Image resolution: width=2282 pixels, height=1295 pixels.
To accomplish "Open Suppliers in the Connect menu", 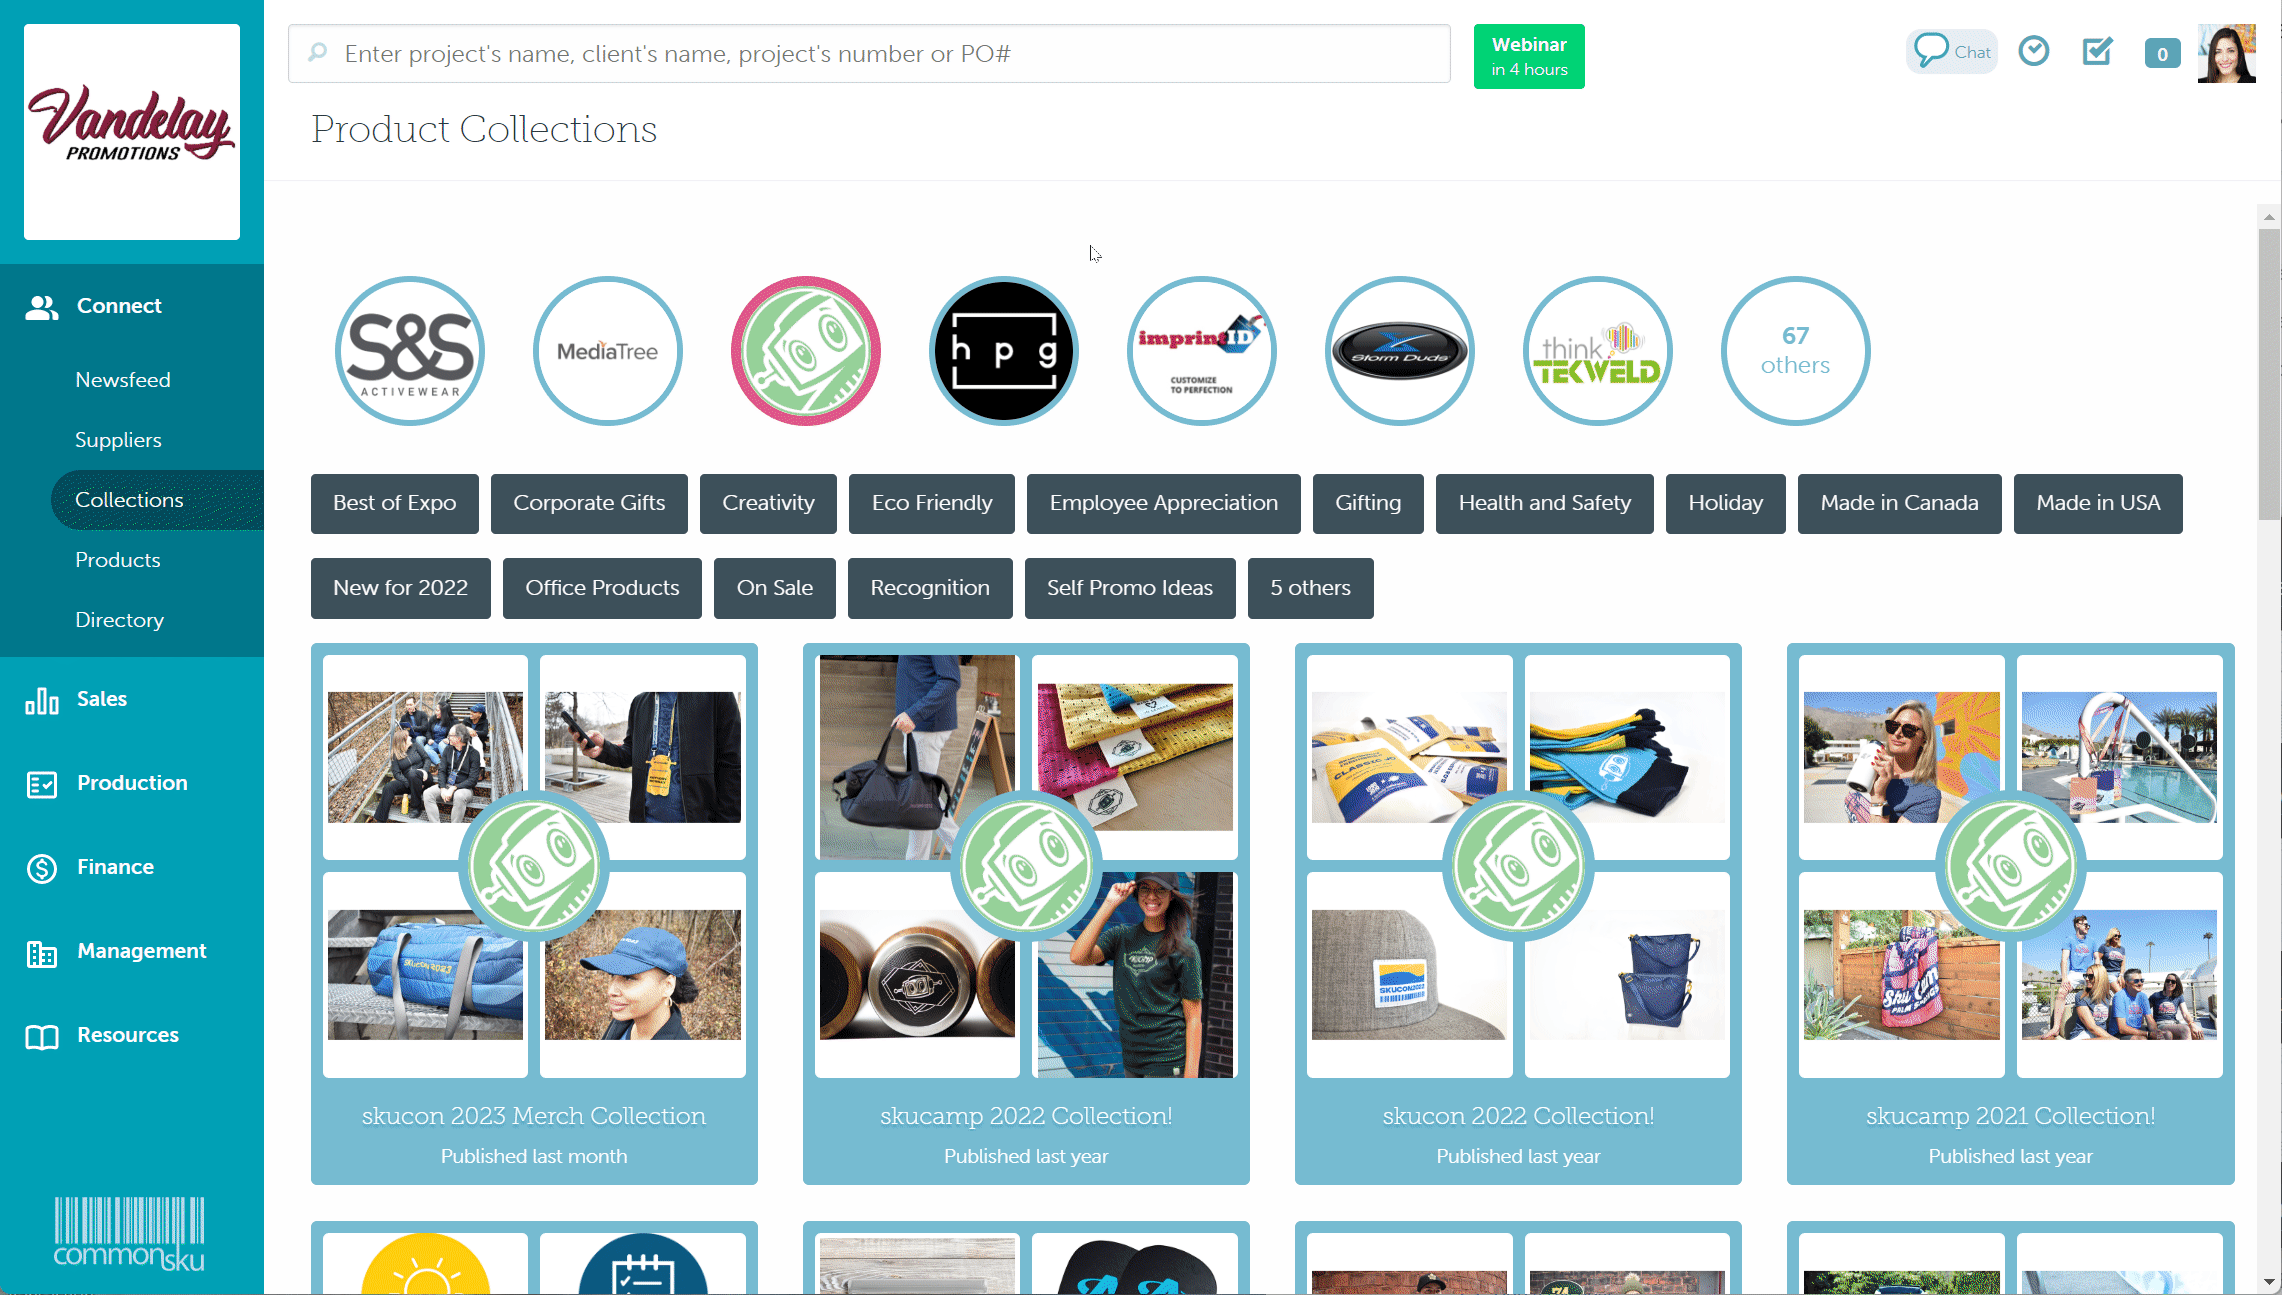I will pos(118,440).
